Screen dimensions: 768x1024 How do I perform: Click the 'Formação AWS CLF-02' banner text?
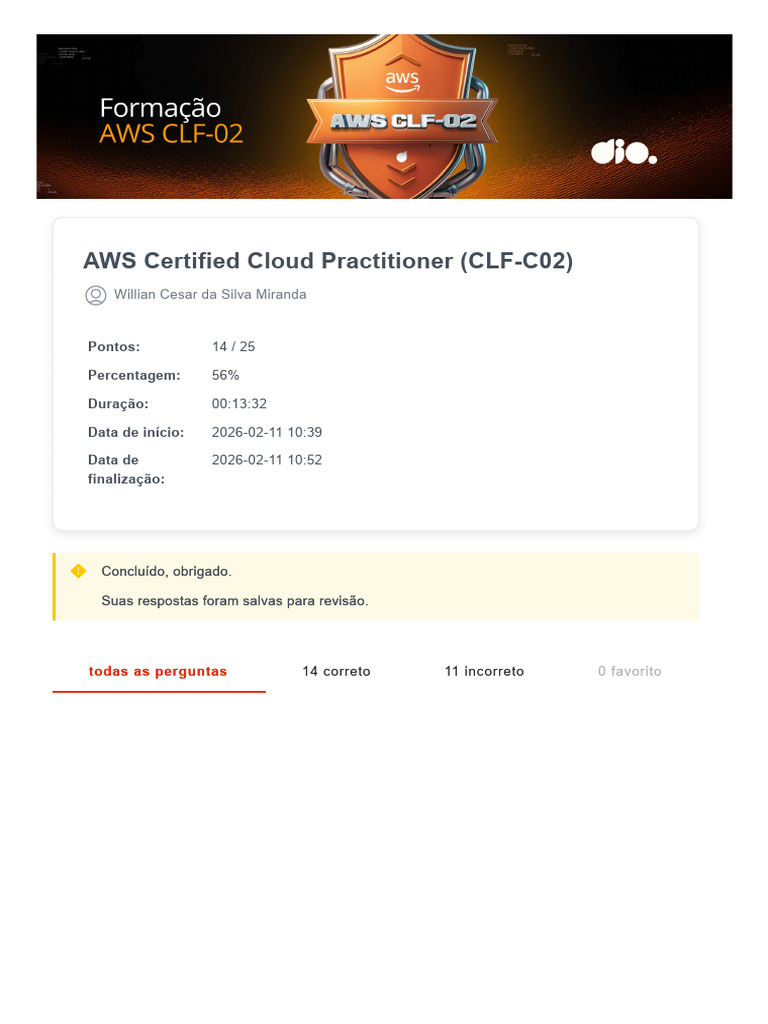(x=171, y=121)
